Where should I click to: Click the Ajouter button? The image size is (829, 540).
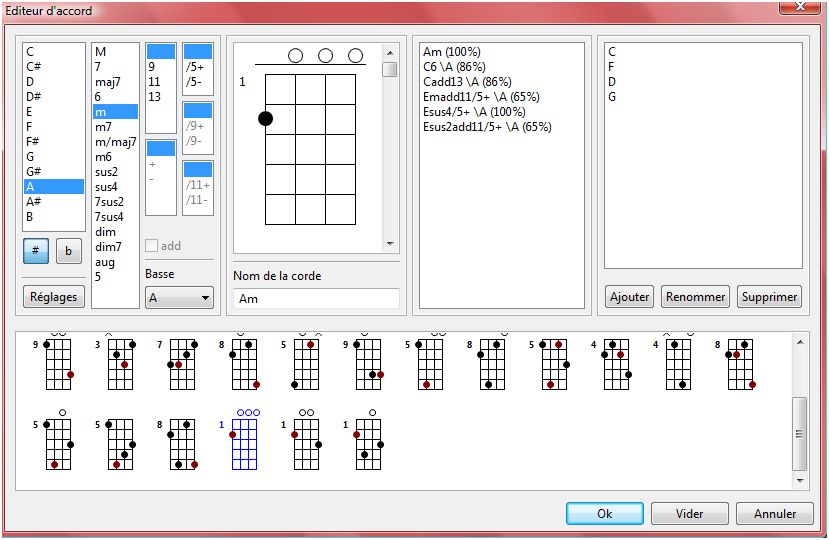[x=629, y=297]
